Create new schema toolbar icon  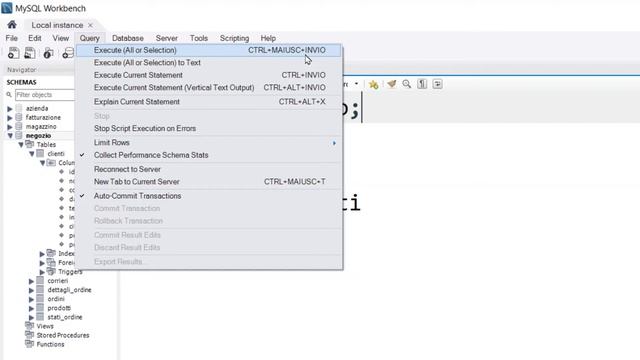pyautogui.click(x=68, y=53)
